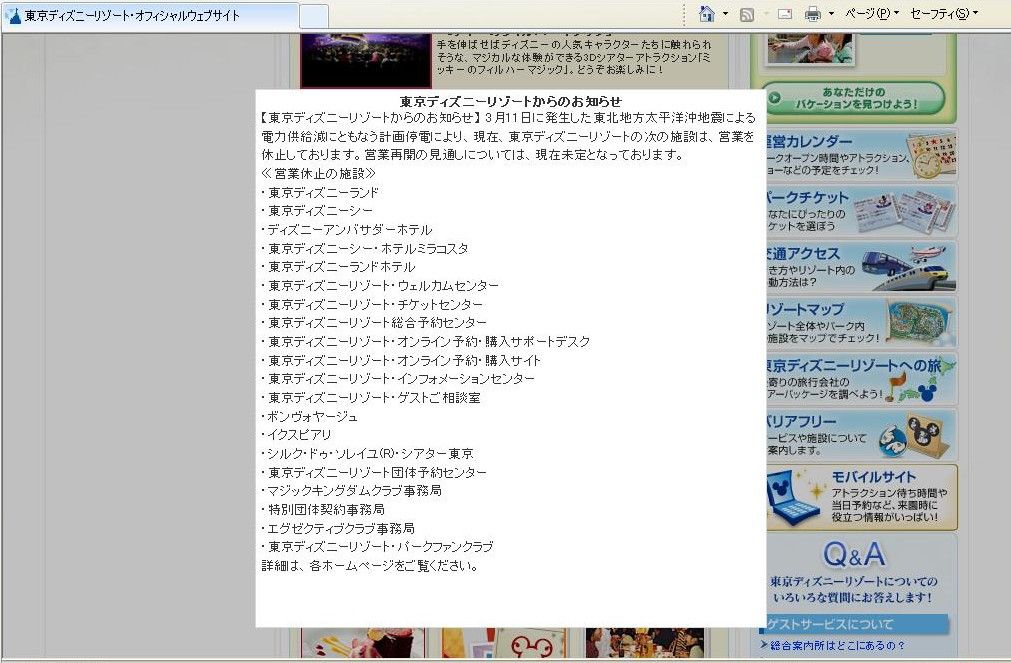This screenshot has width=1011, height=663.
Task: Open the 運営カレンダー banner
Action: pos(861,155)
